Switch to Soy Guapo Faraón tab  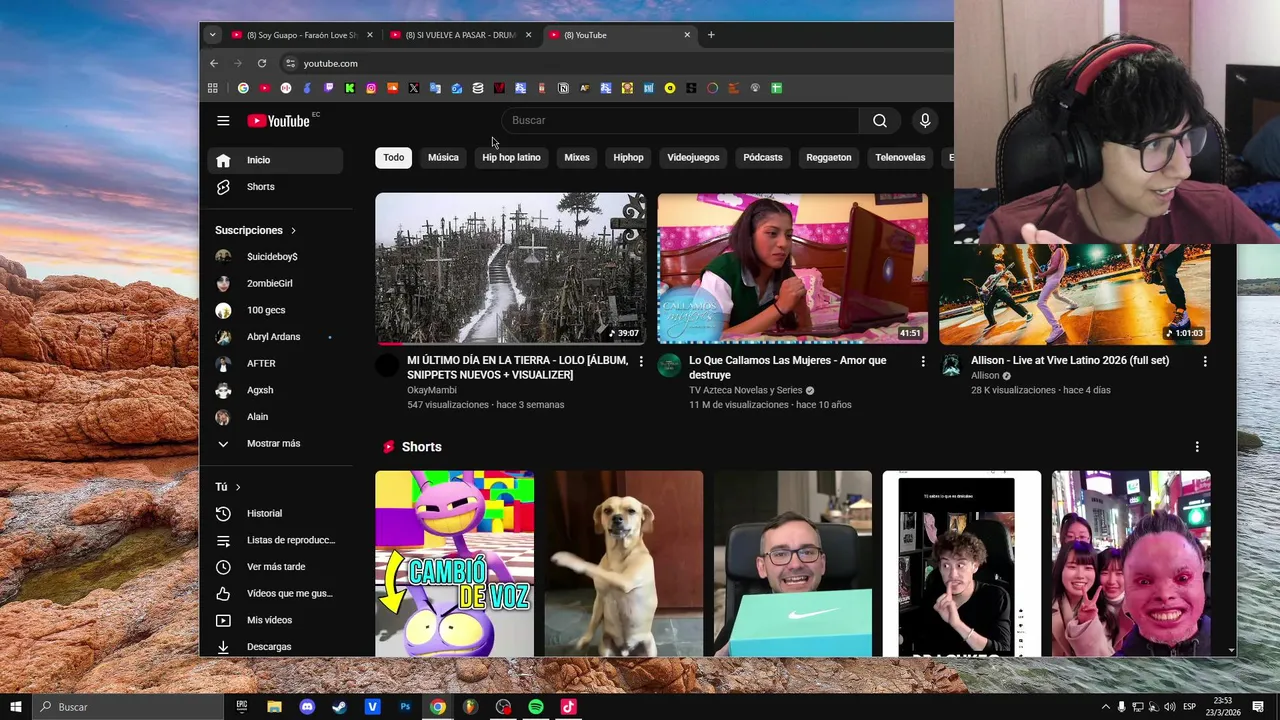pos(302,35)
